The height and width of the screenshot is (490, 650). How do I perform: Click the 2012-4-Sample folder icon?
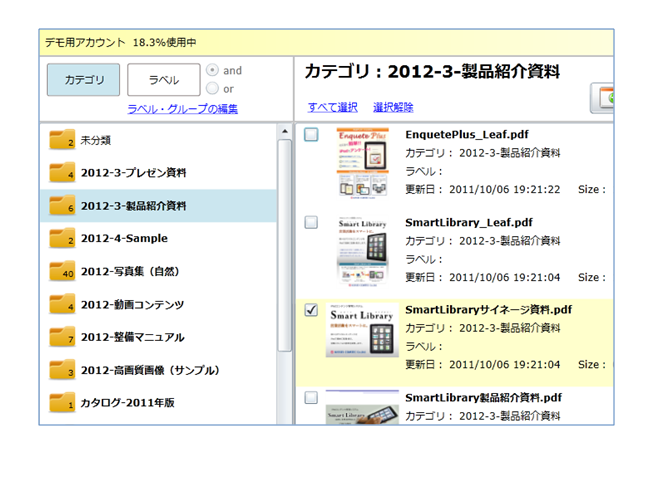pyautogui.click(x=62, y=238)
